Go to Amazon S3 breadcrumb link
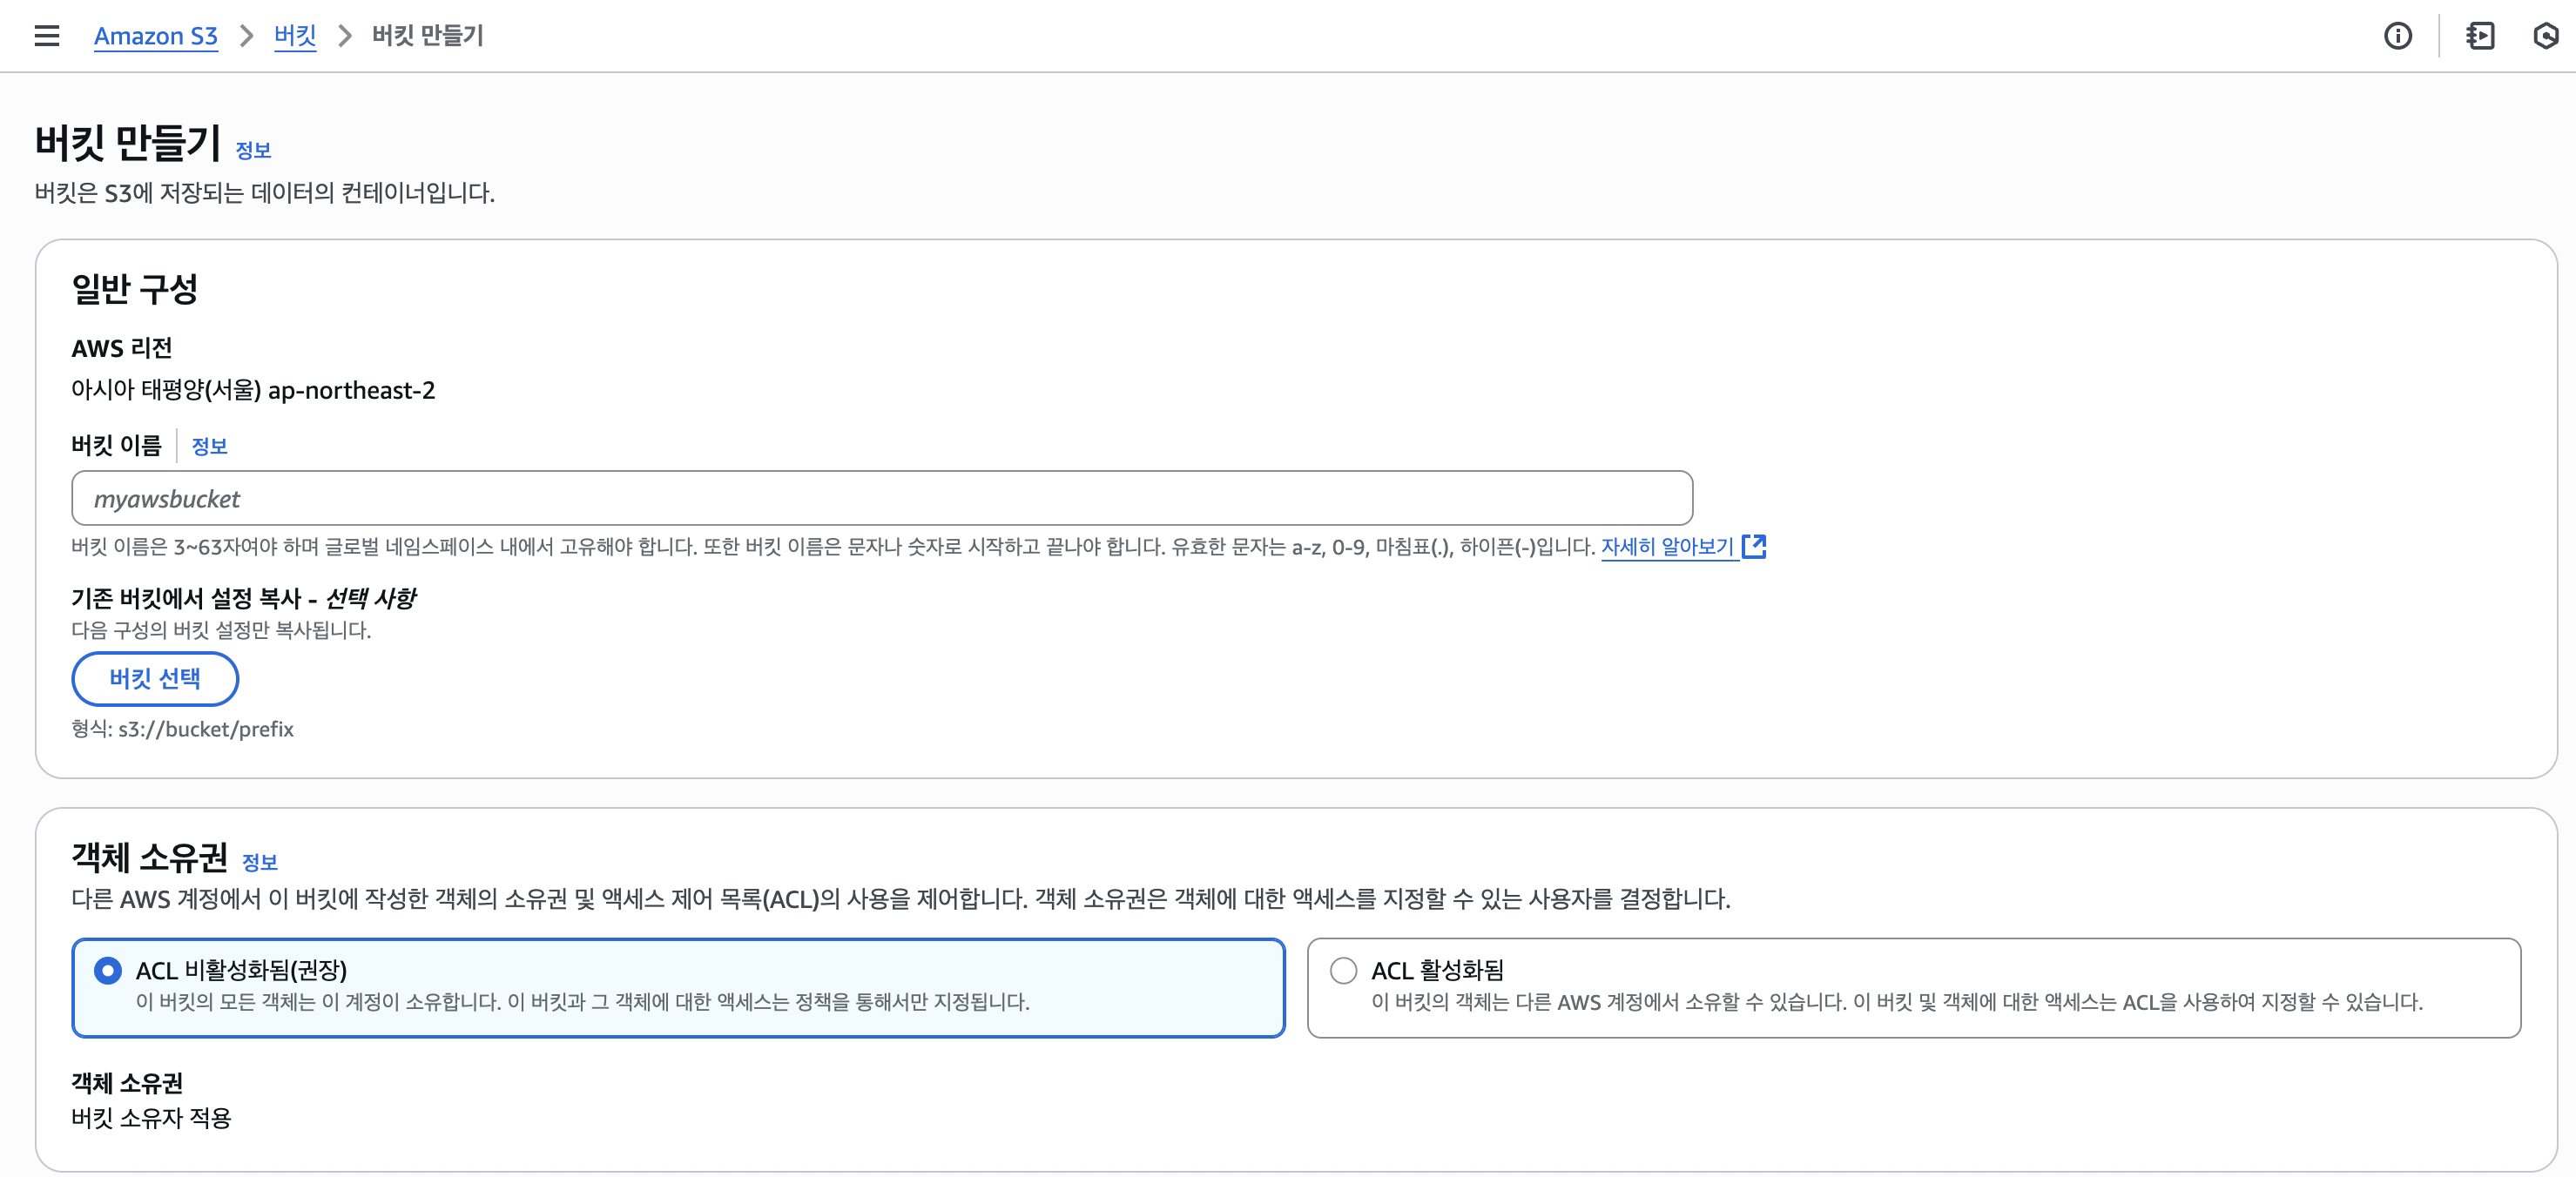 coord(156,36)
